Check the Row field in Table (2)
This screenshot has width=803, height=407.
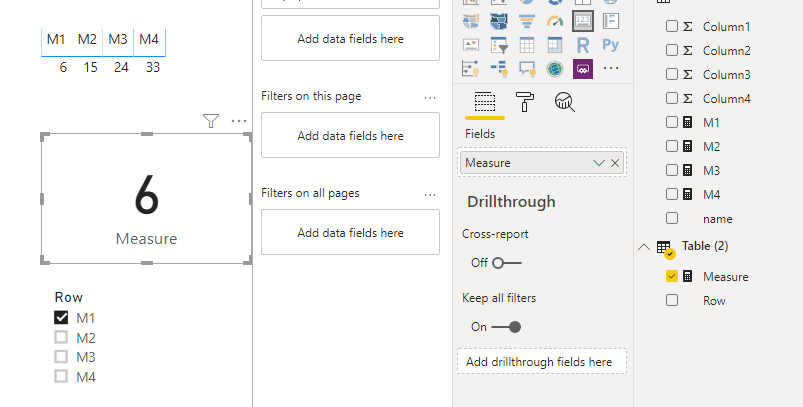pyautogui.click(x=672, y=300)
